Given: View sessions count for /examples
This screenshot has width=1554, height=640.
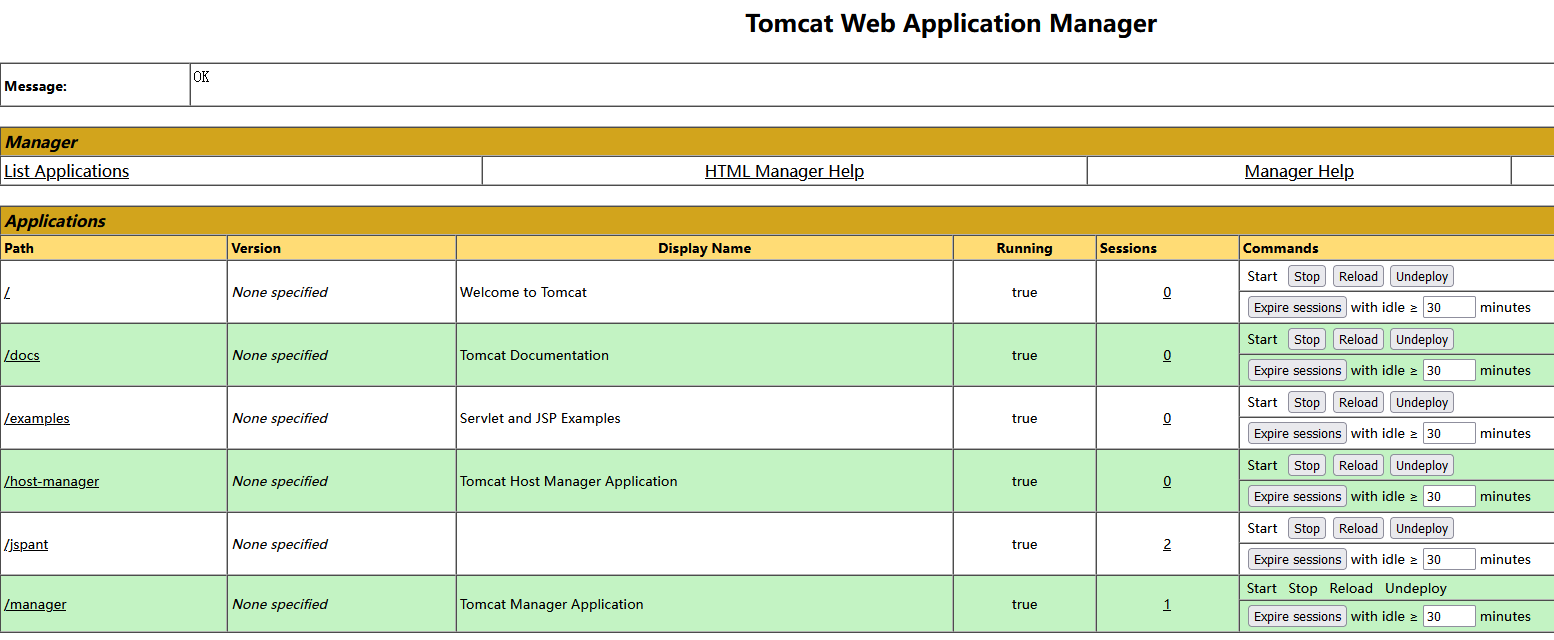Looking at the screenshot, I should click(x=1167, y=418).
